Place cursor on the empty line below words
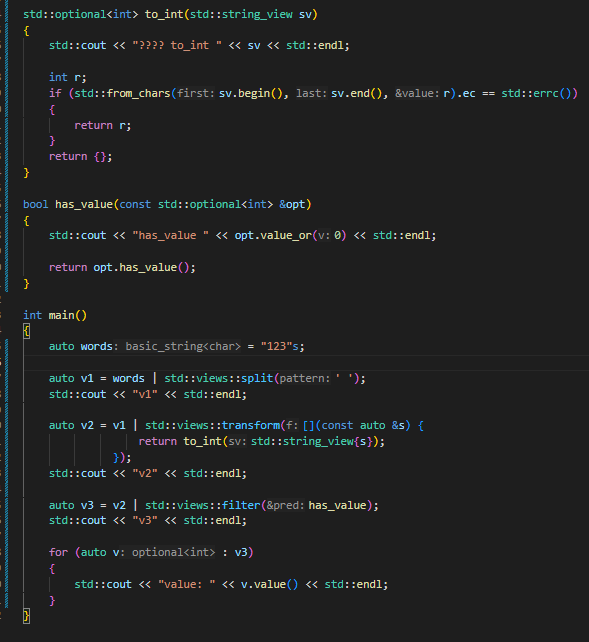The image size is (589, 642). point(306,363)
